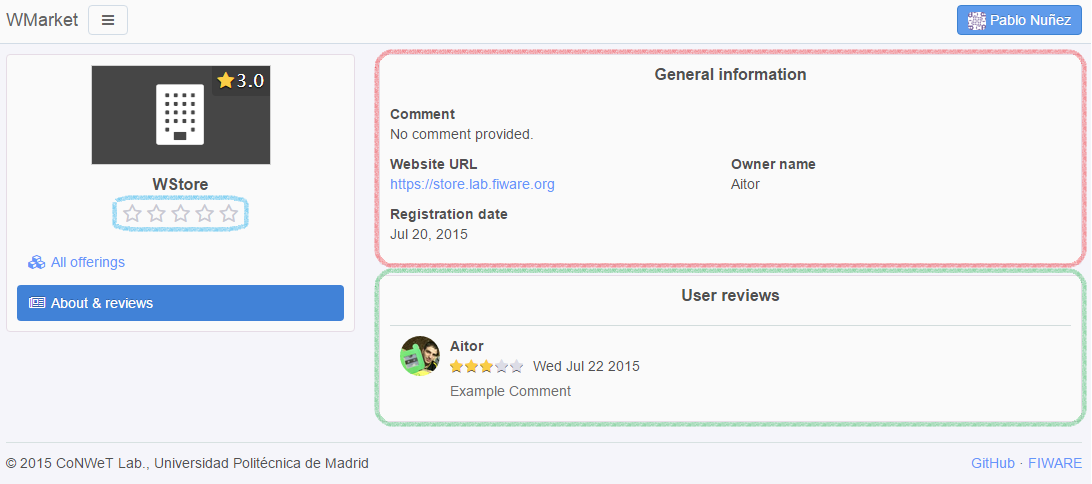This screenshot has width=1092, height=484.
Task: Open the Pablo Nuñez user dropdown
Action: coord(1019,20)
